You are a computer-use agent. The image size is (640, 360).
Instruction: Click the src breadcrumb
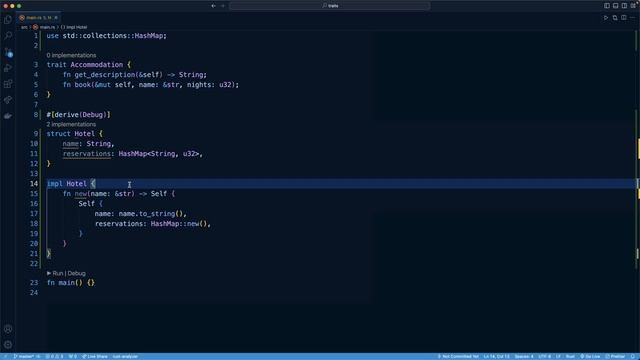point(24,27)
